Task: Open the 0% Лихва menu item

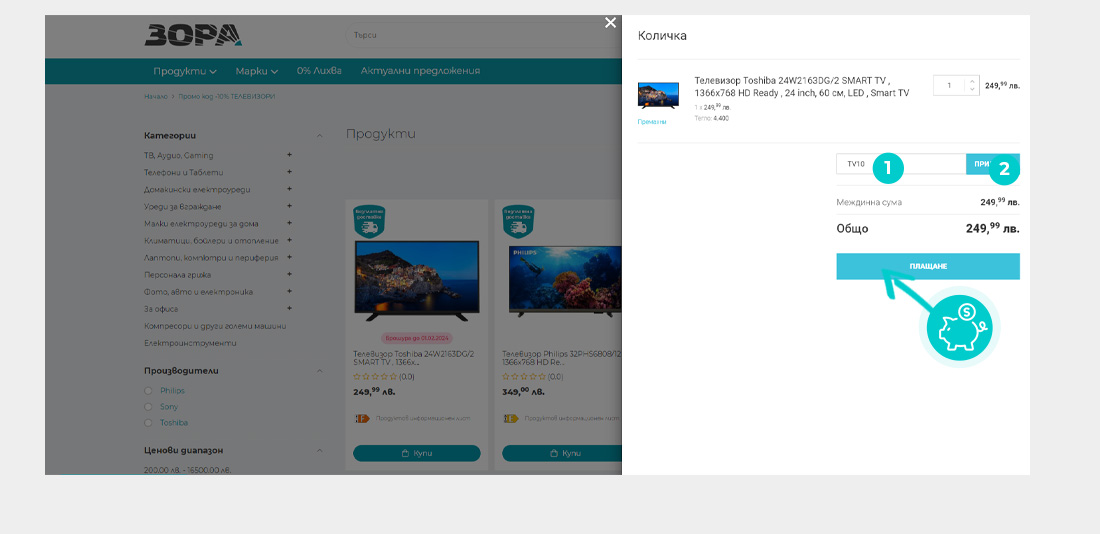Action: (319, 71)
